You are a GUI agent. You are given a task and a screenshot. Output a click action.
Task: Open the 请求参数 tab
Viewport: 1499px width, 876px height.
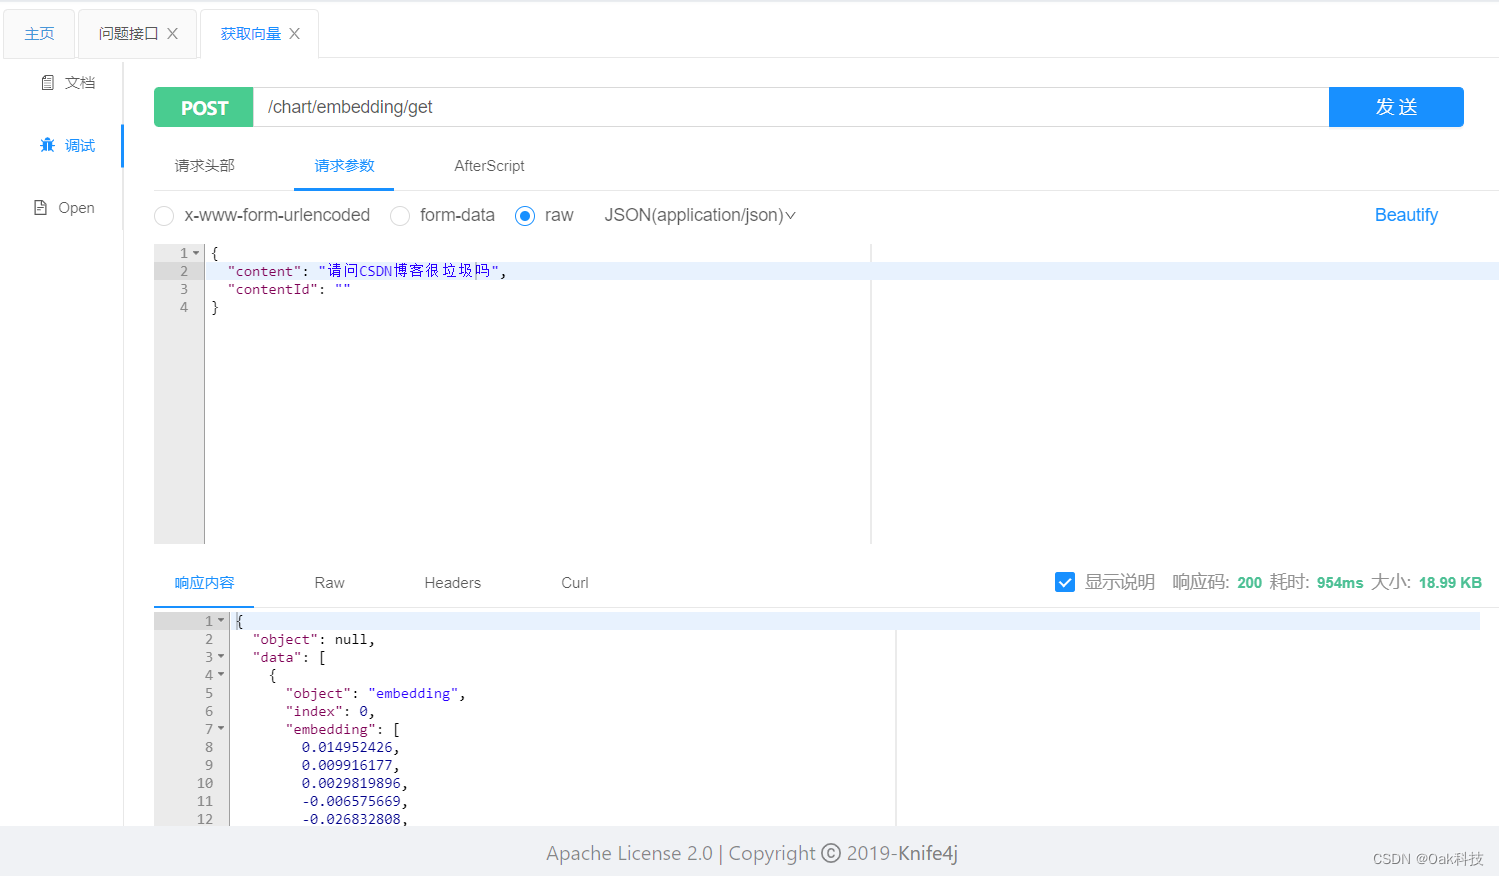point(344,165)
